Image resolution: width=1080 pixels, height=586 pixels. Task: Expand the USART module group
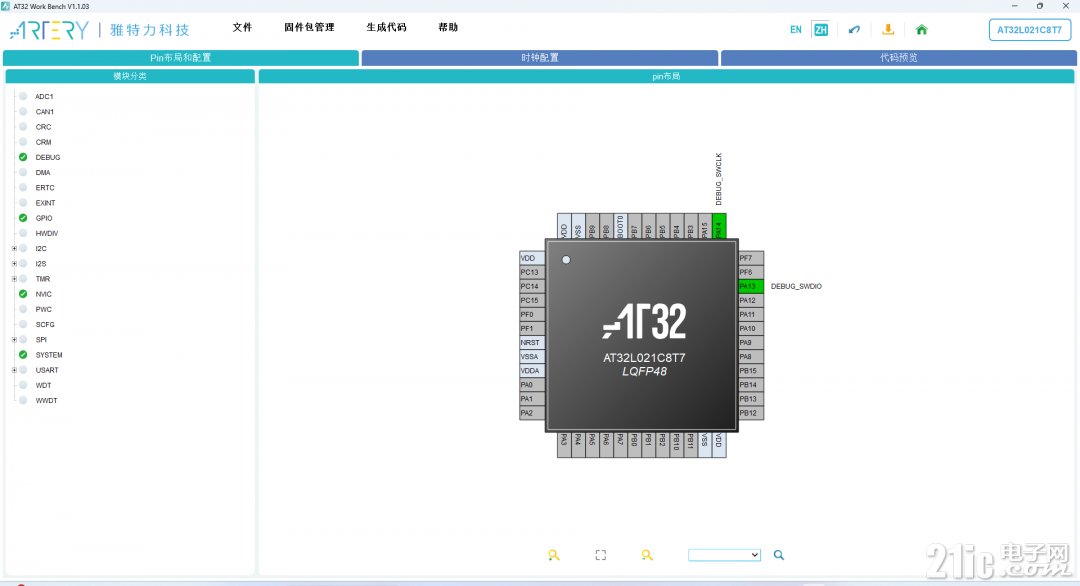point(14,370)
